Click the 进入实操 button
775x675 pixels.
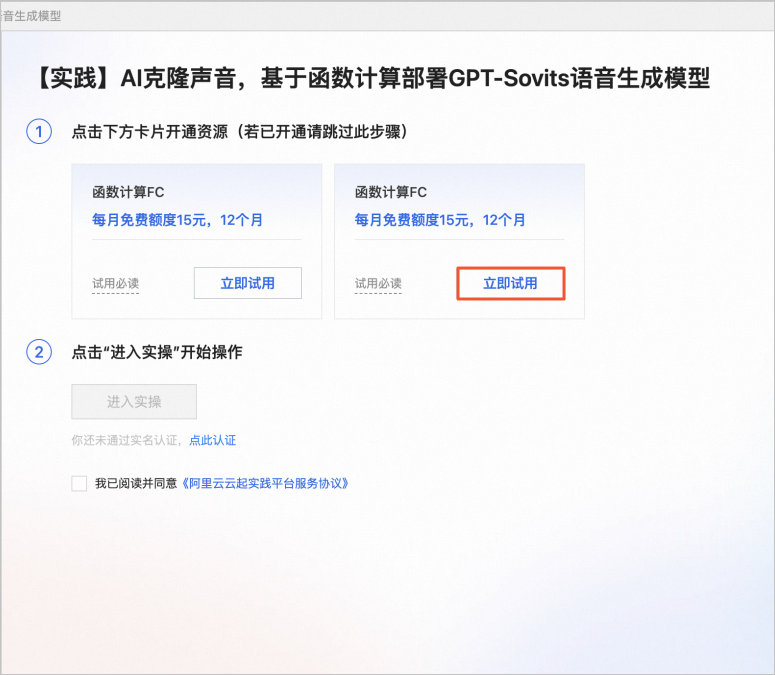pyautogui.click(x=134, y=402)
